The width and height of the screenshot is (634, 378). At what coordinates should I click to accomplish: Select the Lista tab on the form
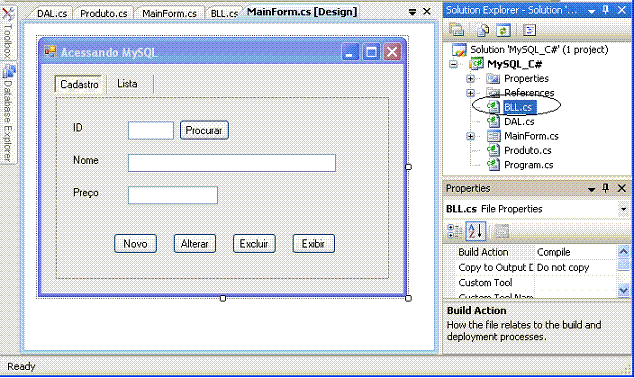coord(127,84)
